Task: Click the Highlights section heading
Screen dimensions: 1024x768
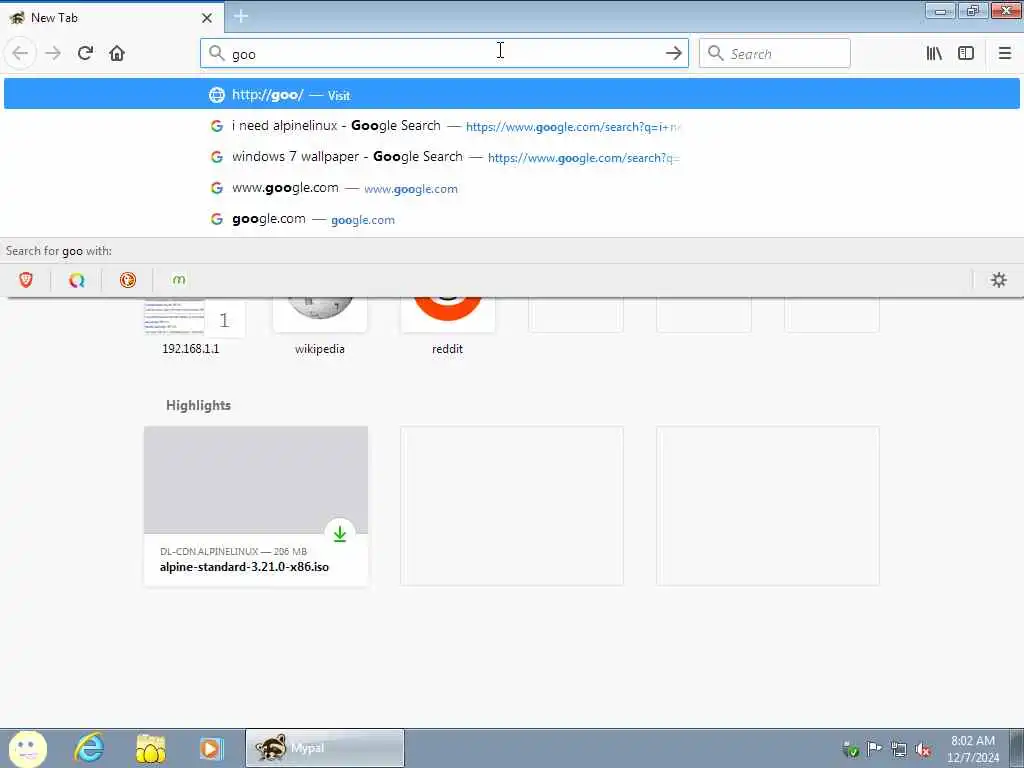Action: coord(199,405)
